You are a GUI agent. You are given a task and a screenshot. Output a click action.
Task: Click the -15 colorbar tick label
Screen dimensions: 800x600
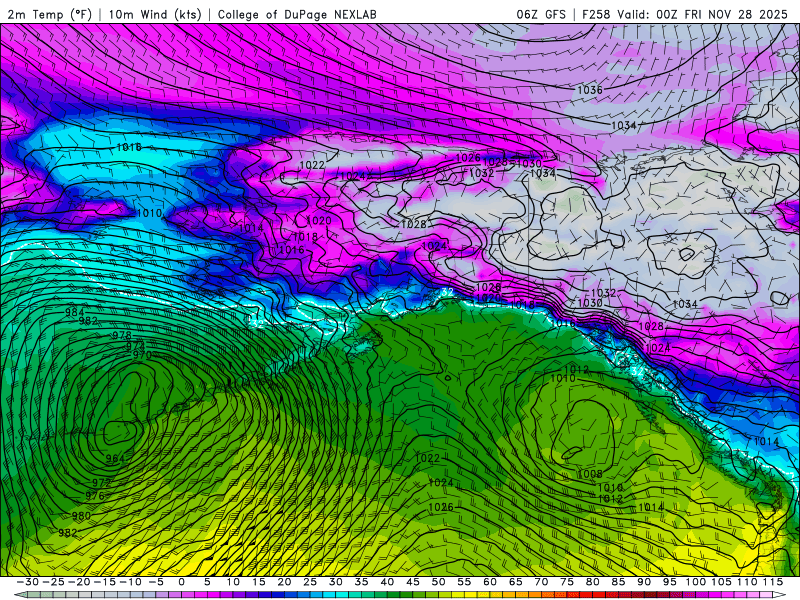(105, 582)
